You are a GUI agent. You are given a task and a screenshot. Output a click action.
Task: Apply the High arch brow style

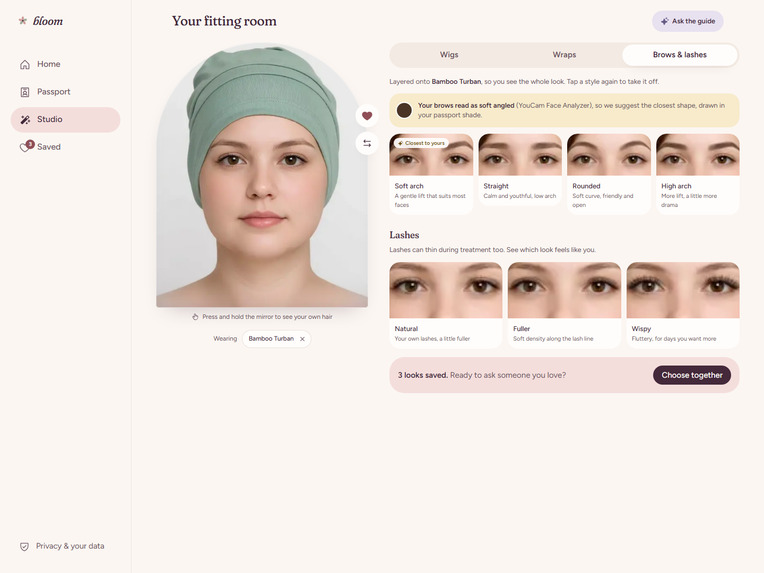tap(698, 174)
